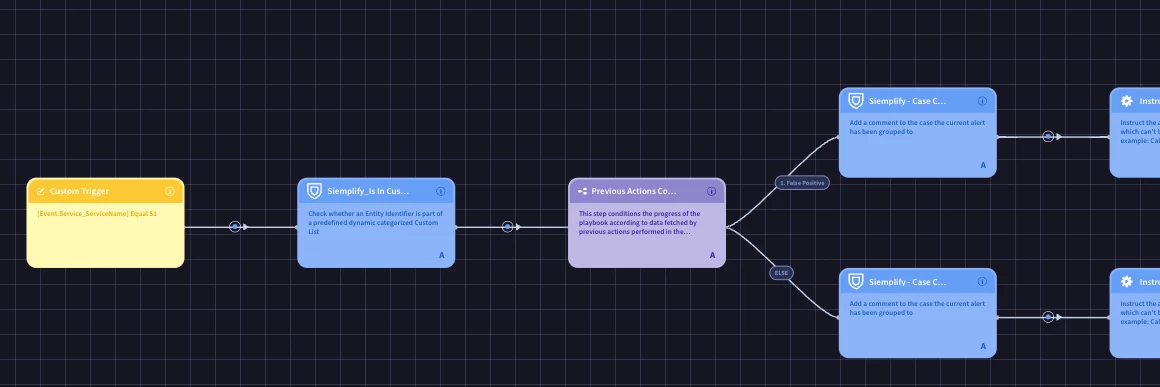Click connector dot before Previous Actions node

(x=508, y=227)
